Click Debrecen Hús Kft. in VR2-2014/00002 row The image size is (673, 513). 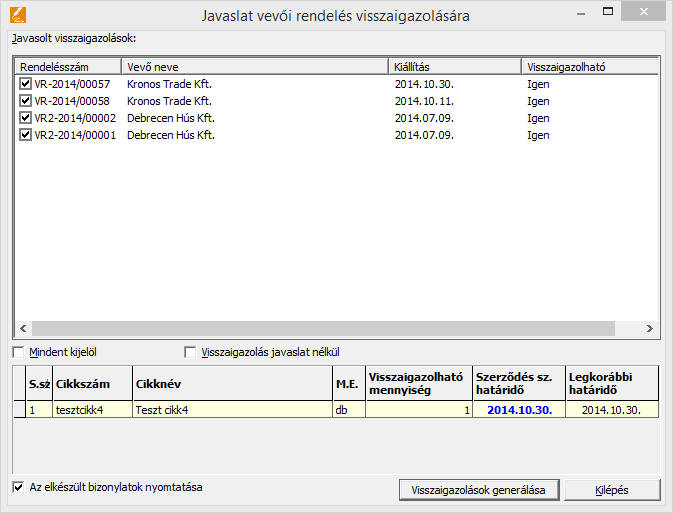point(171,118)
